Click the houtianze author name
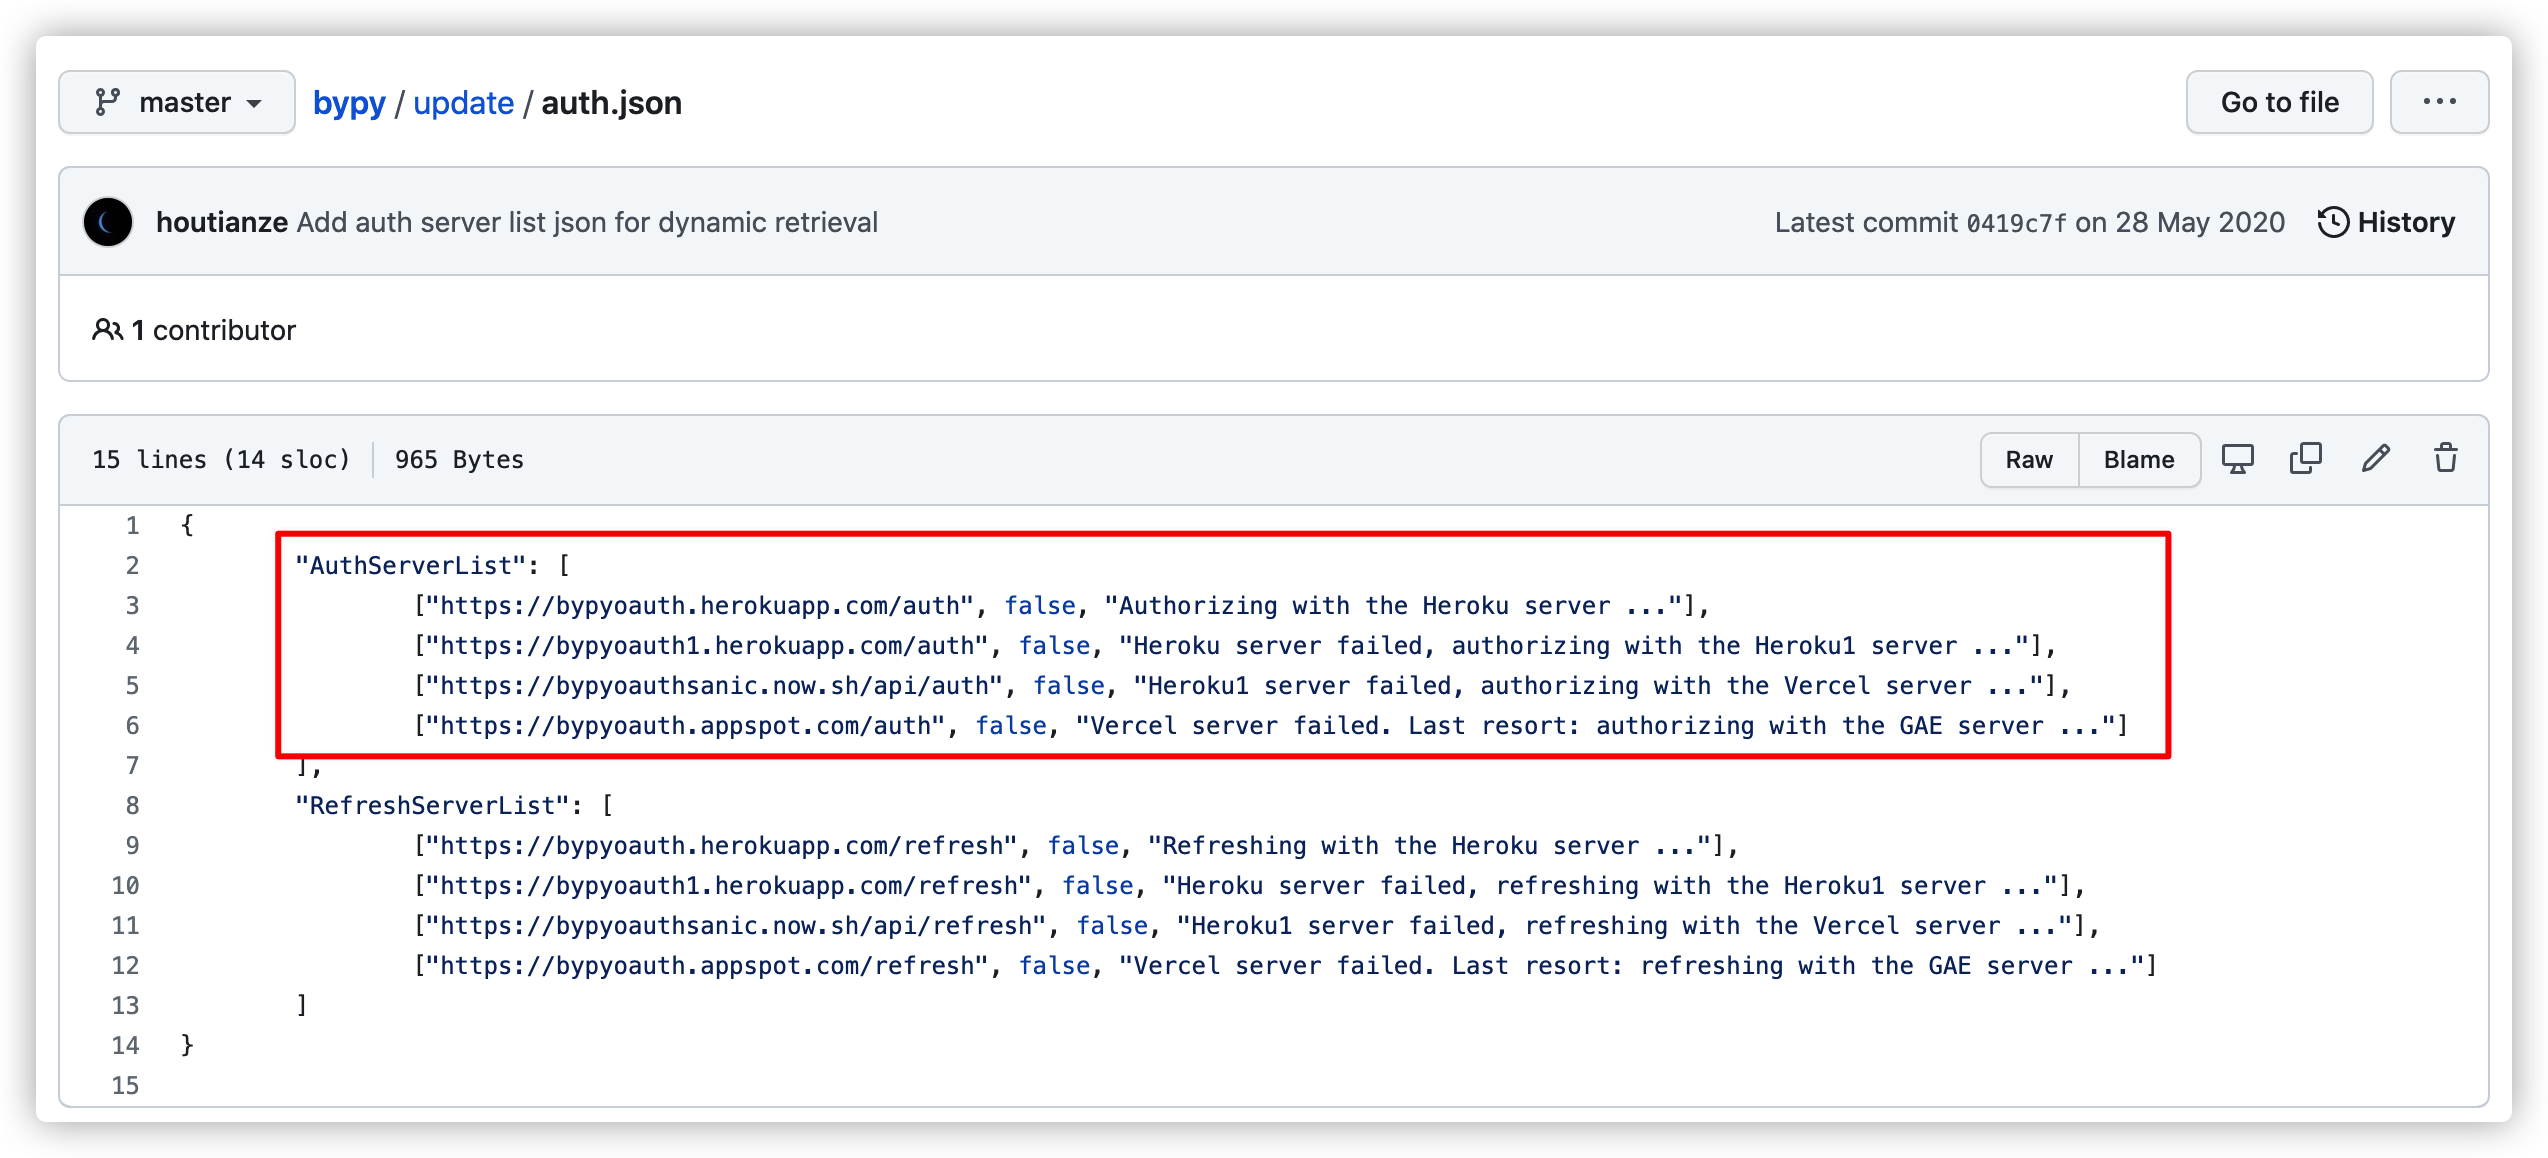The image size is (2548, 1158). pos(222,222)
